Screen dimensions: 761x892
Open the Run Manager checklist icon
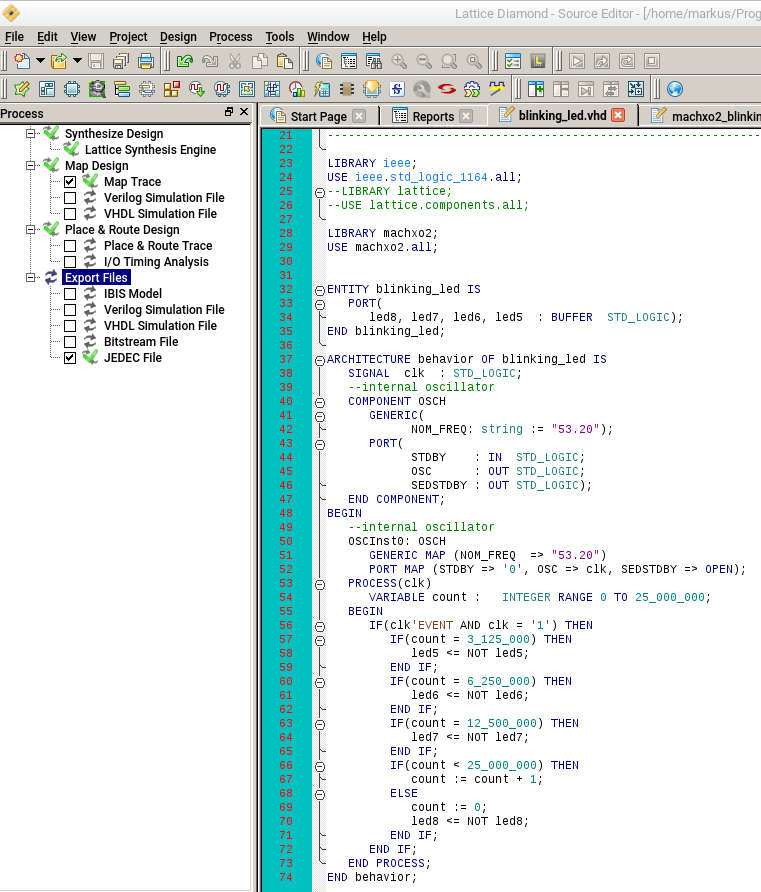point(512,61)
